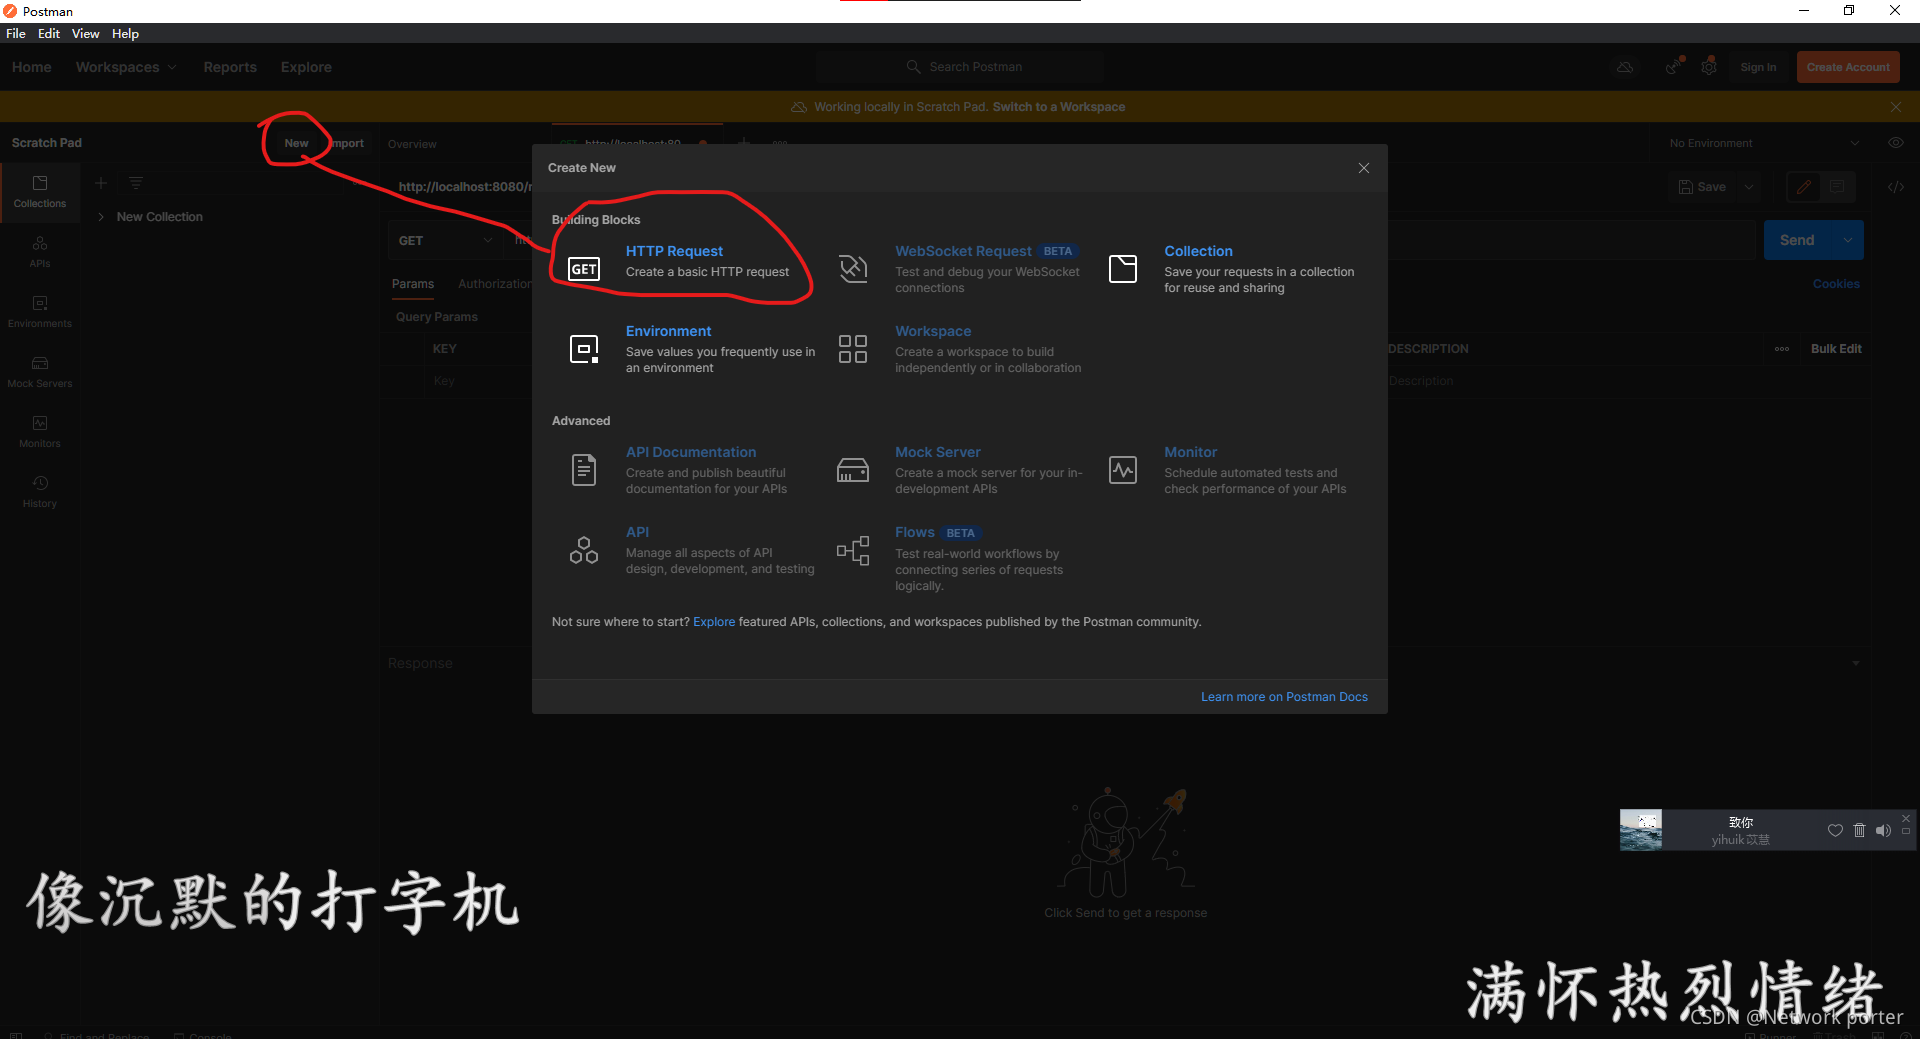
Task: Click the cloud sync icon in header
Action: (x=1625, y=67)
